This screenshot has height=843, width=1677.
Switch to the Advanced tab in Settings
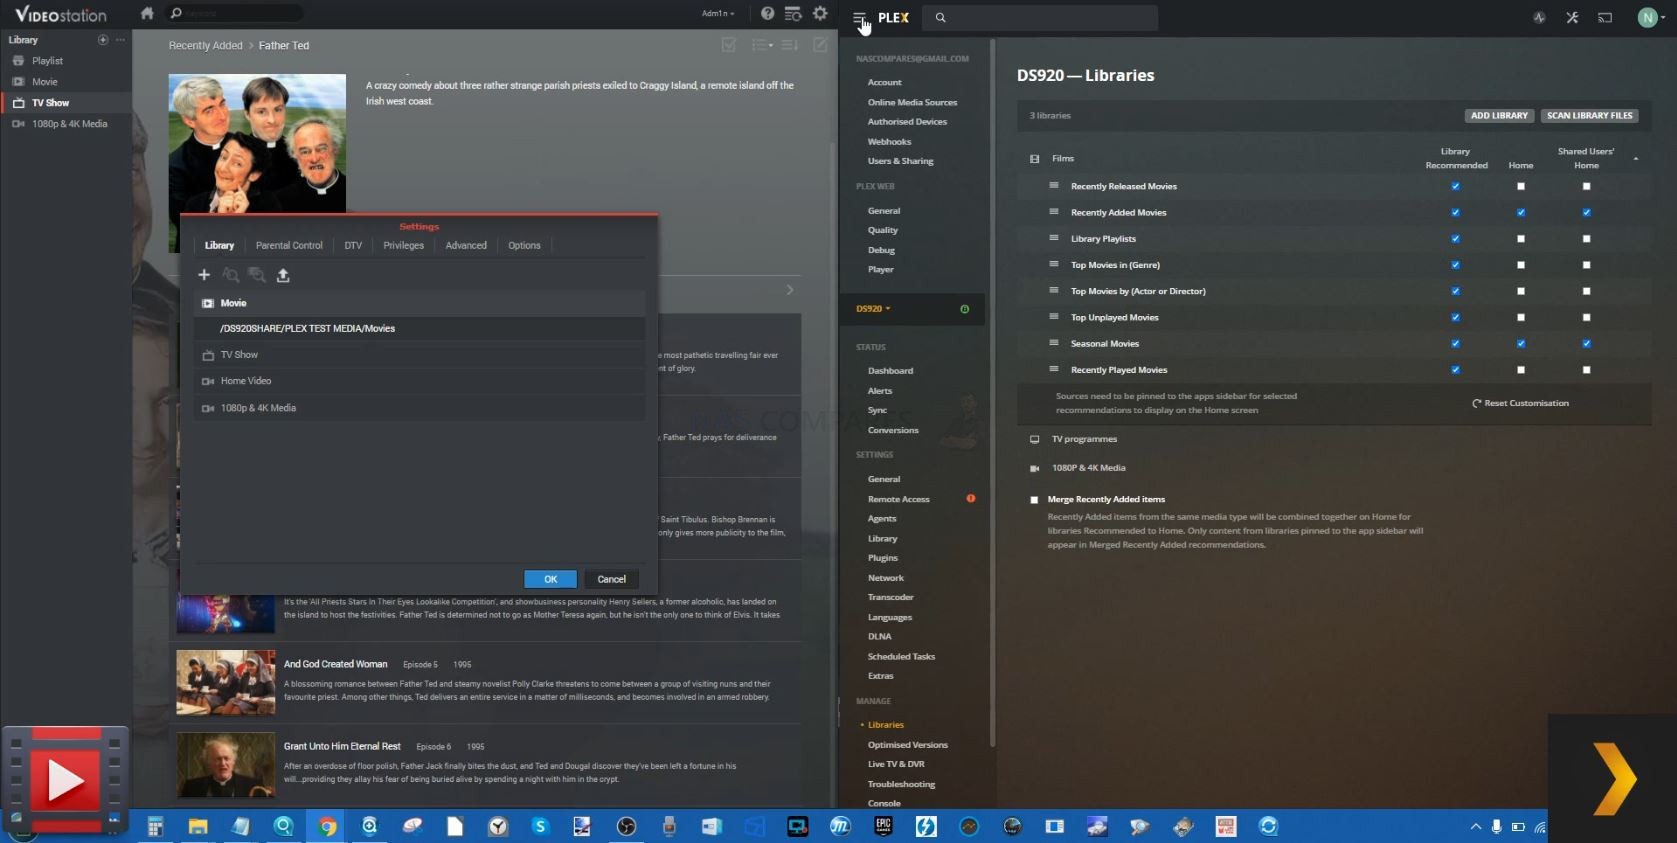pyautogui.click(x=466, y=245)
